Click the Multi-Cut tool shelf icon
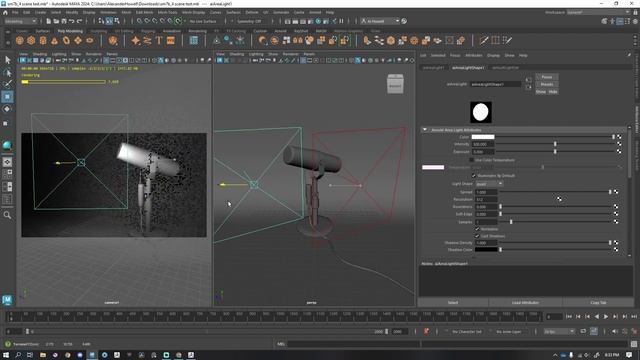The width and height of the screenshot is (640, 360). (x=484, y=40)
